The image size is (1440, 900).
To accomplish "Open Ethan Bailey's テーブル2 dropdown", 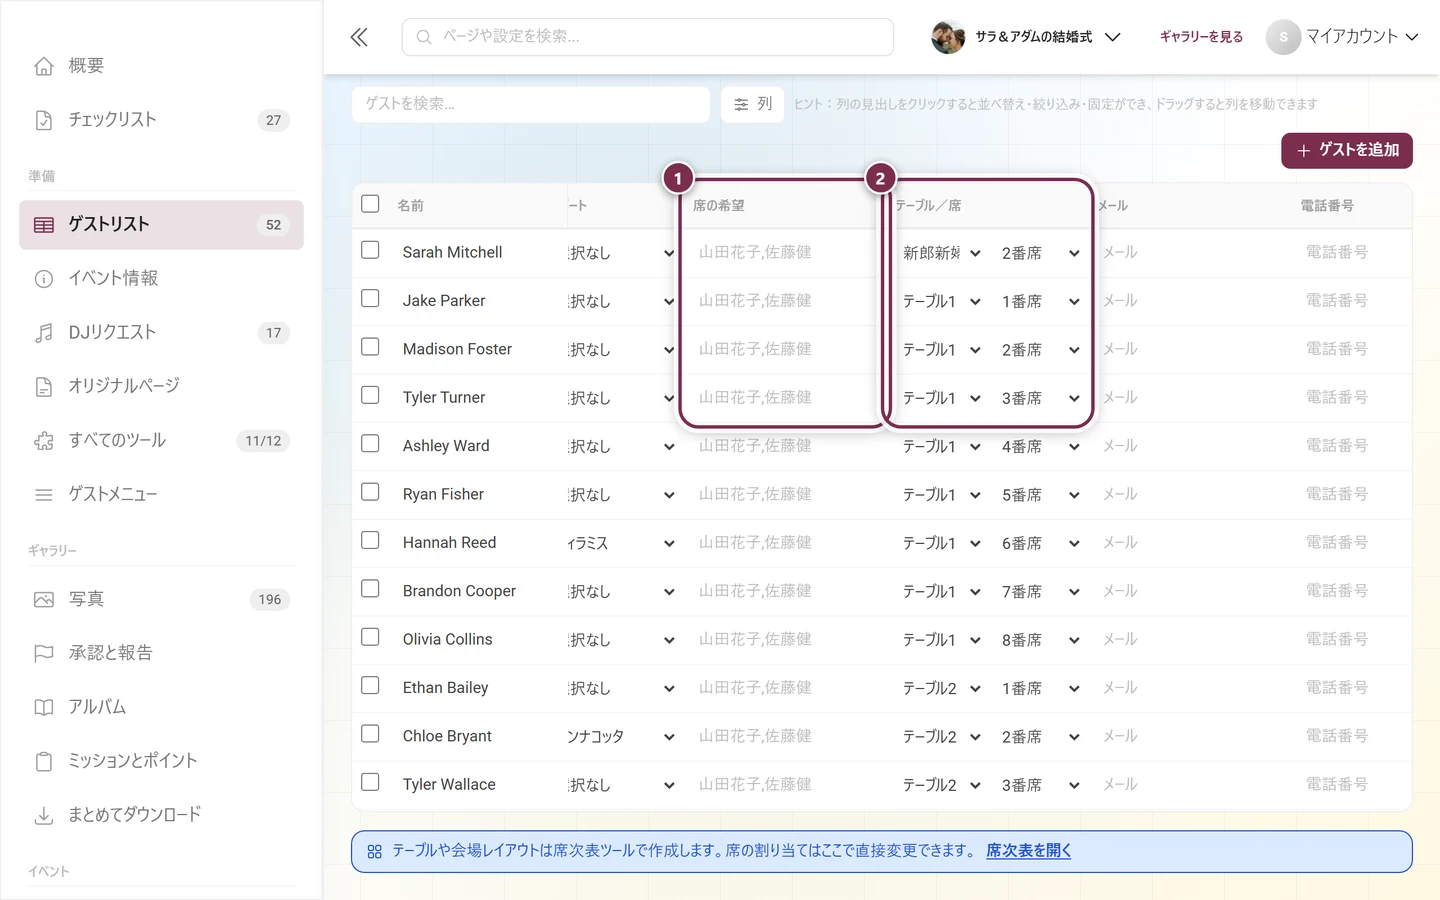I will tap(941, 689).
